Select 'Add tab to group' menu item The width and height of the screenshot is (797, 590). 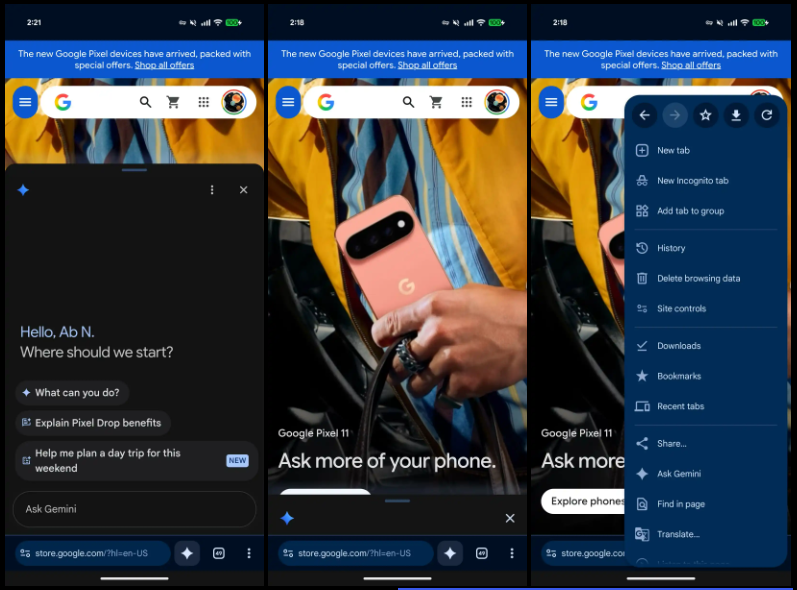(x=706, y=211)
